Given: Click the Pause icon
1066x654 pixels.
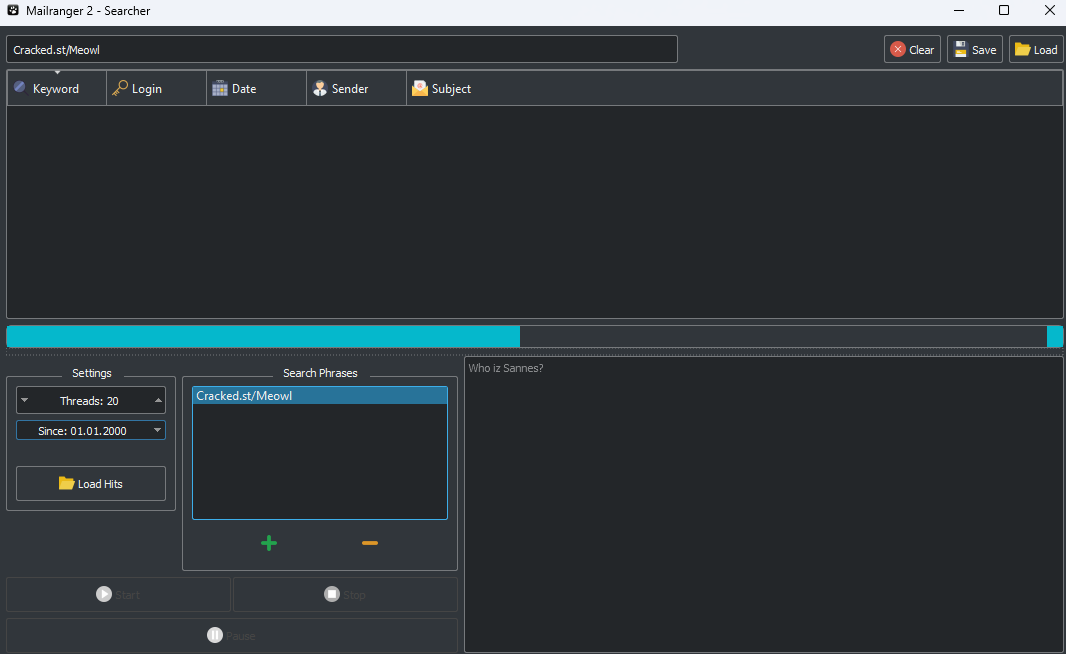Looking at the screenshot, I should pyautogui.click(x=215, y=635).
